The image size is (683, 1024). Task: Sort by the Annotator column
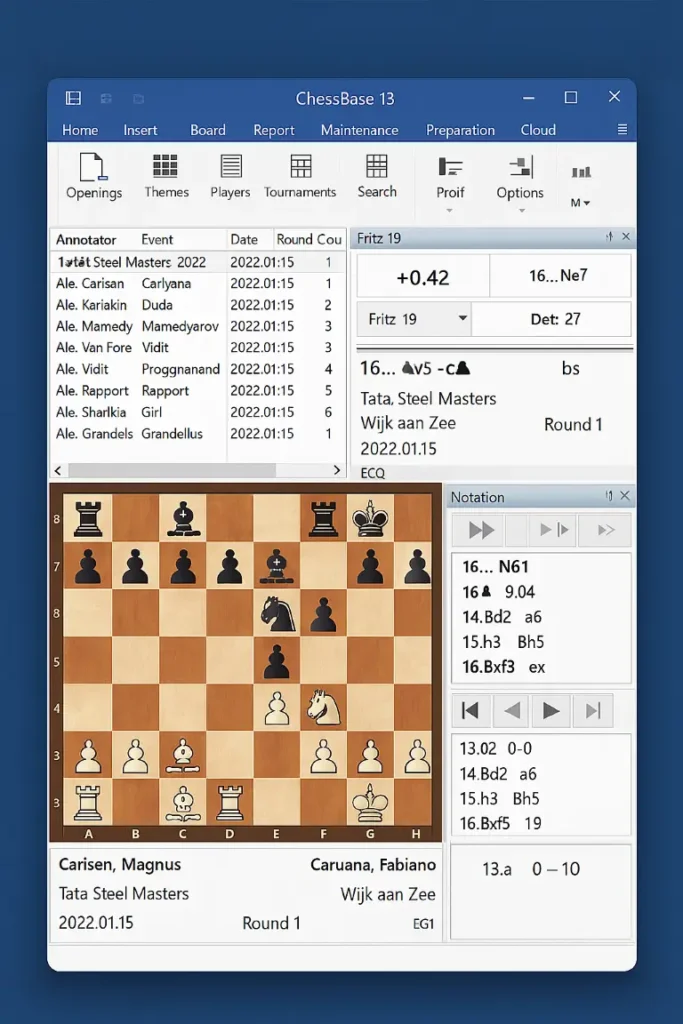point(86,240)
